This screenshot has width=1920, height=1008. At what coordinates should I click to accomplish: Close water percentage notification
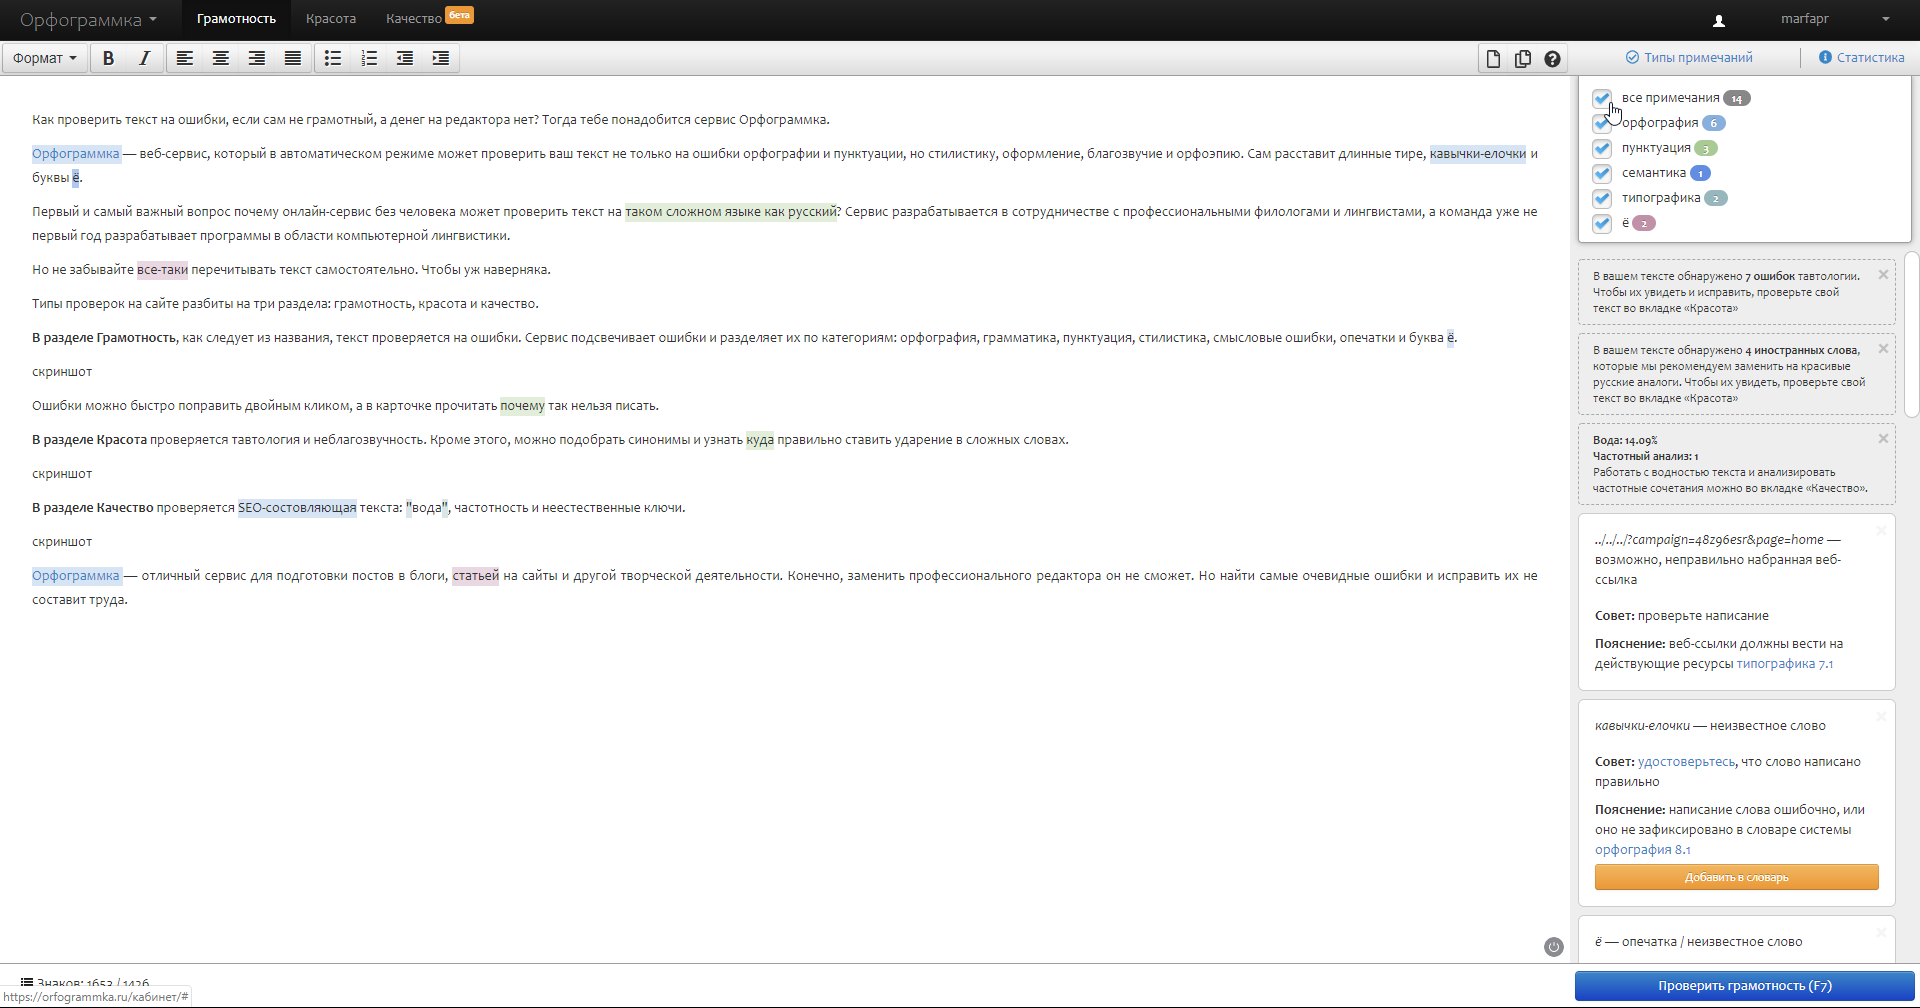[x=1883, y=439]
